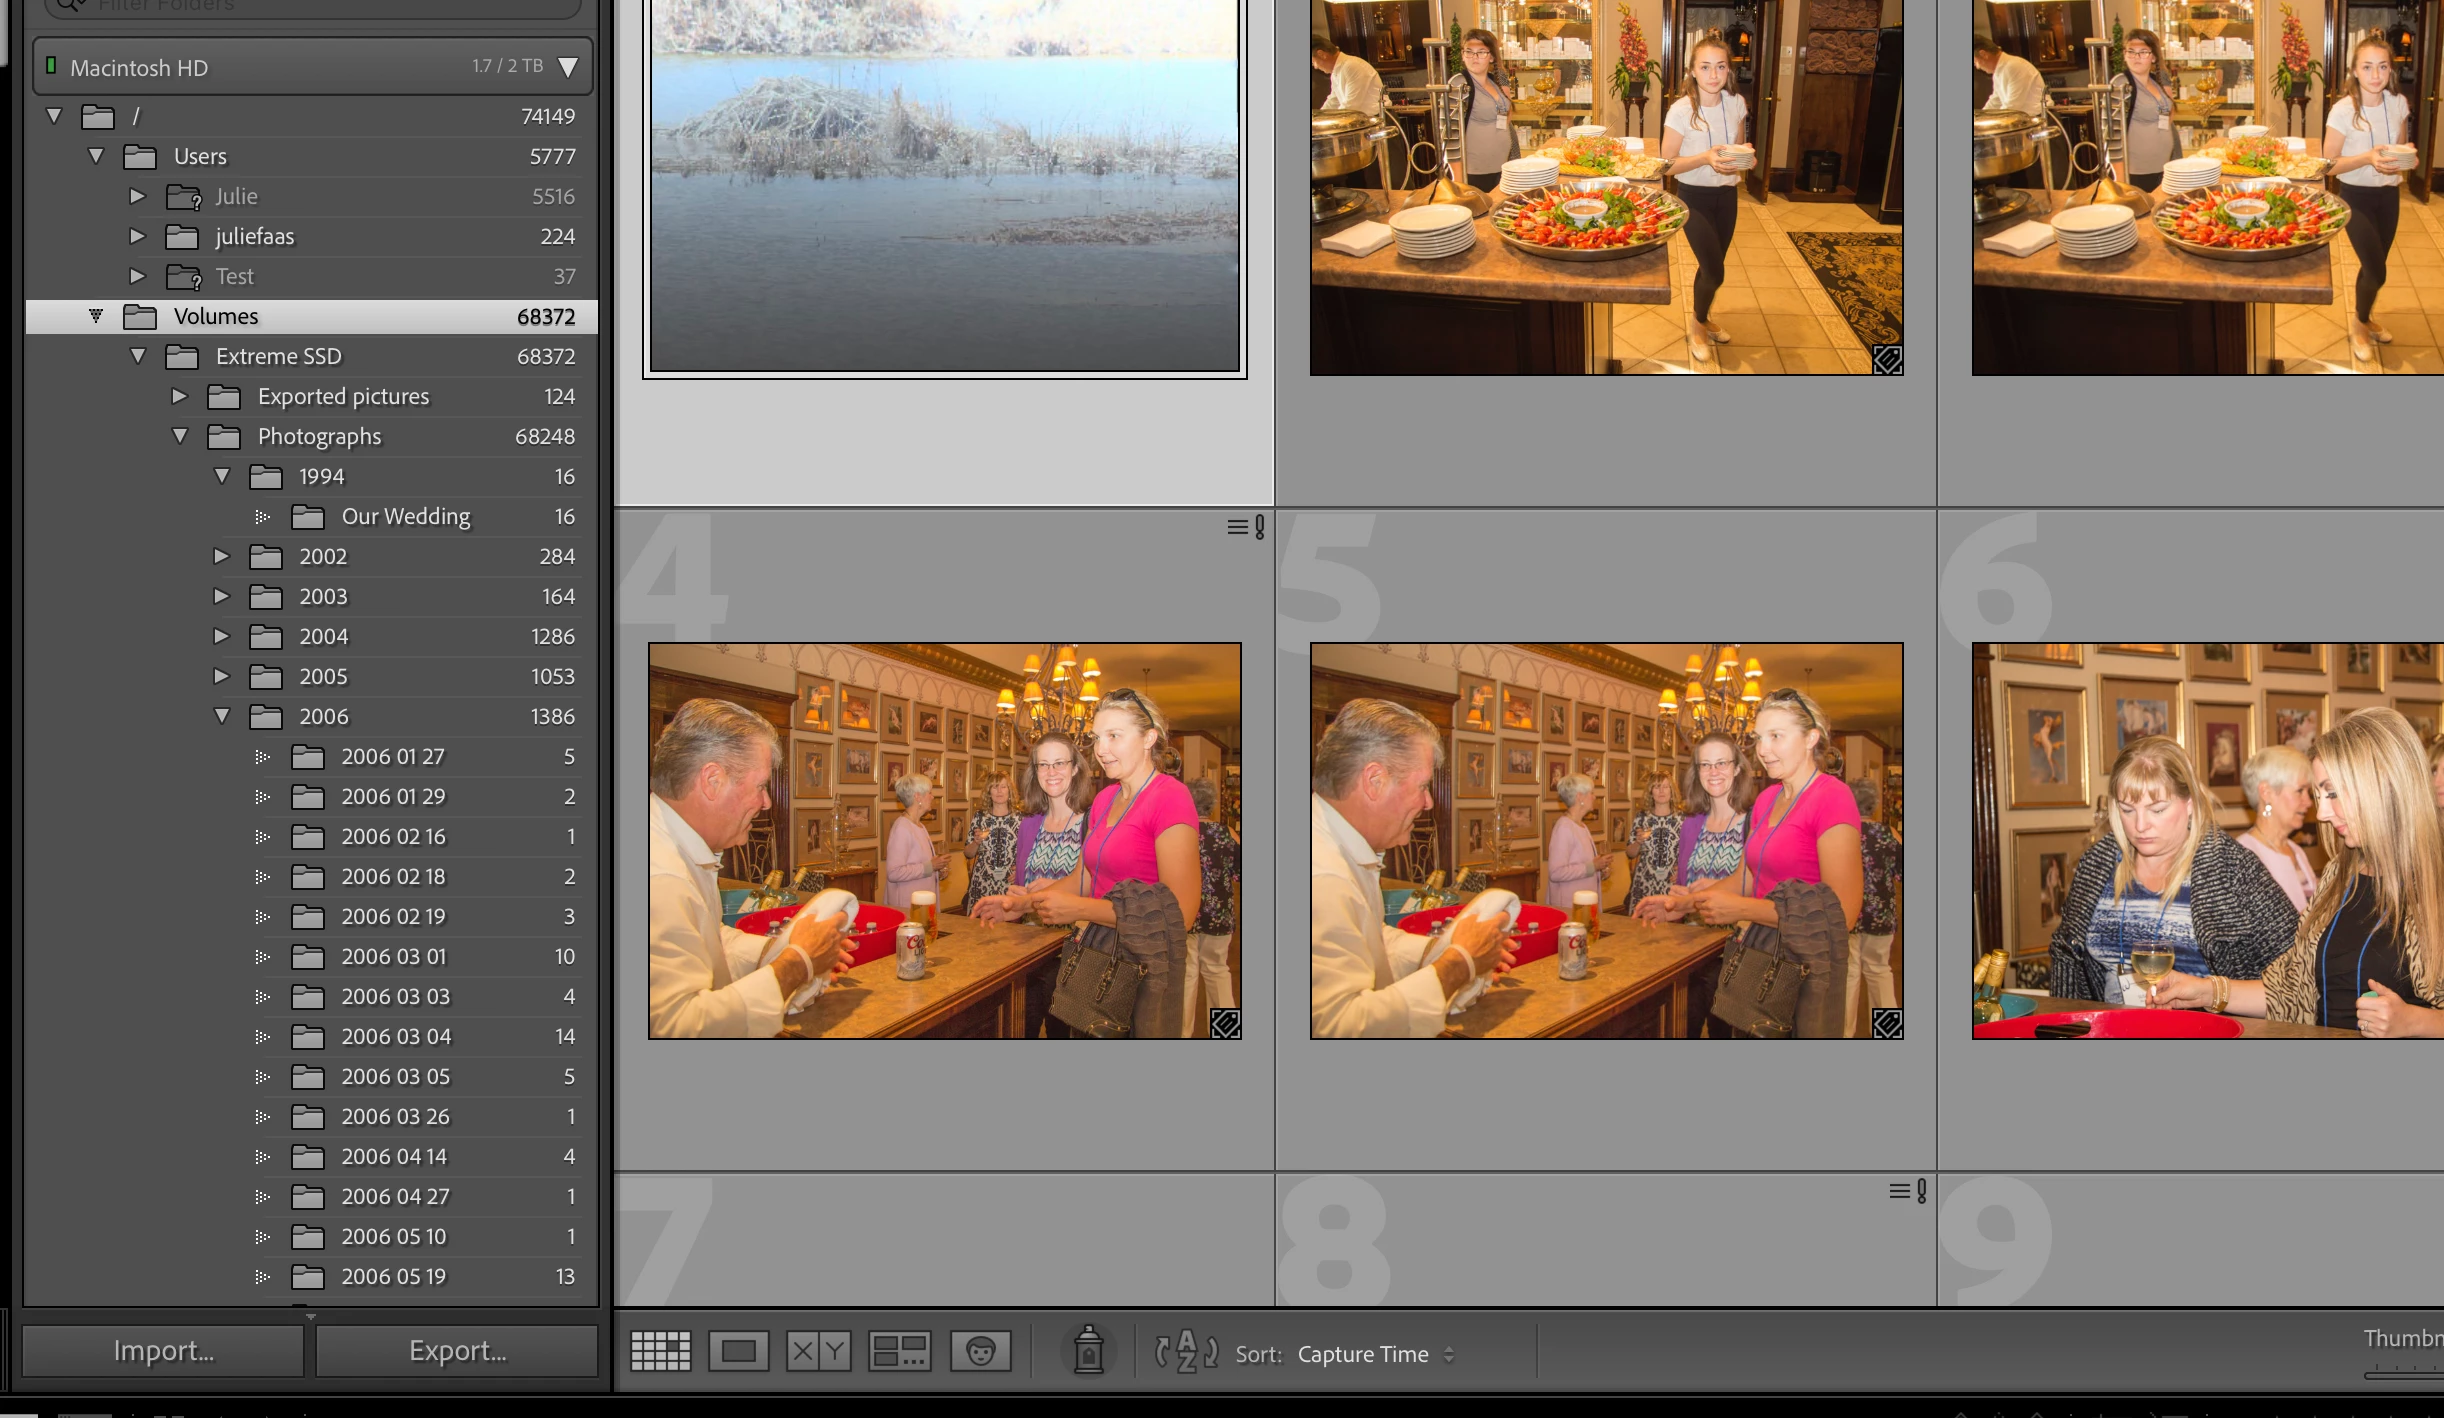Viewport: 2444px width, 1418px height.
Task: Click the badge on the cell 4 photo
Action: (1225, 1023)
